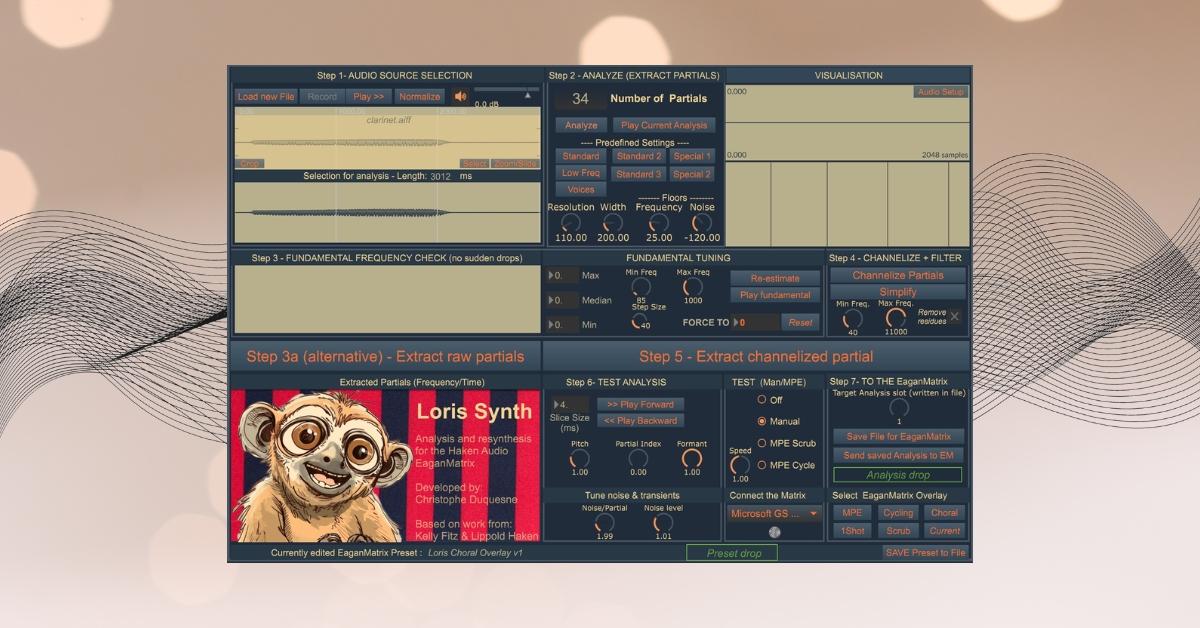Image resolution: width=1200 pixels, height=628 pixels.
Task: Click the Noise/Partial knob
Action: click(x=604, y=522)
